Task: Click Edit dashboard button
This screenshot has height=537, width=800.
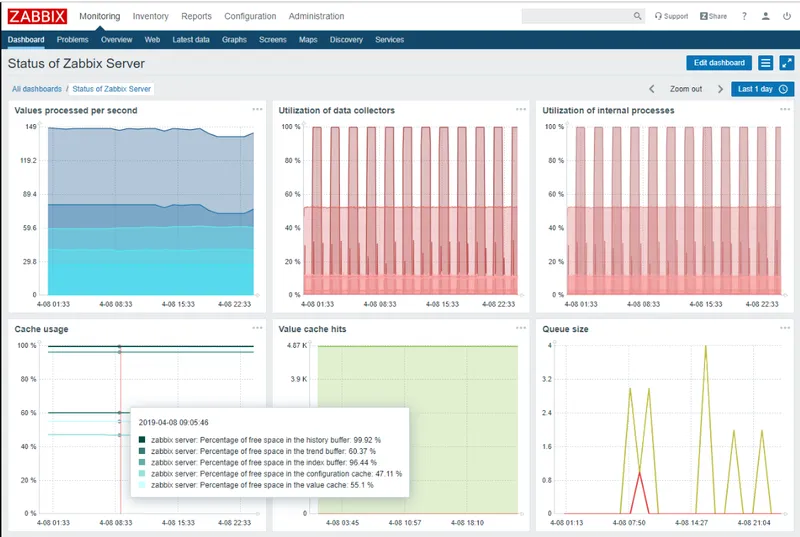Action: click(719, 63)
